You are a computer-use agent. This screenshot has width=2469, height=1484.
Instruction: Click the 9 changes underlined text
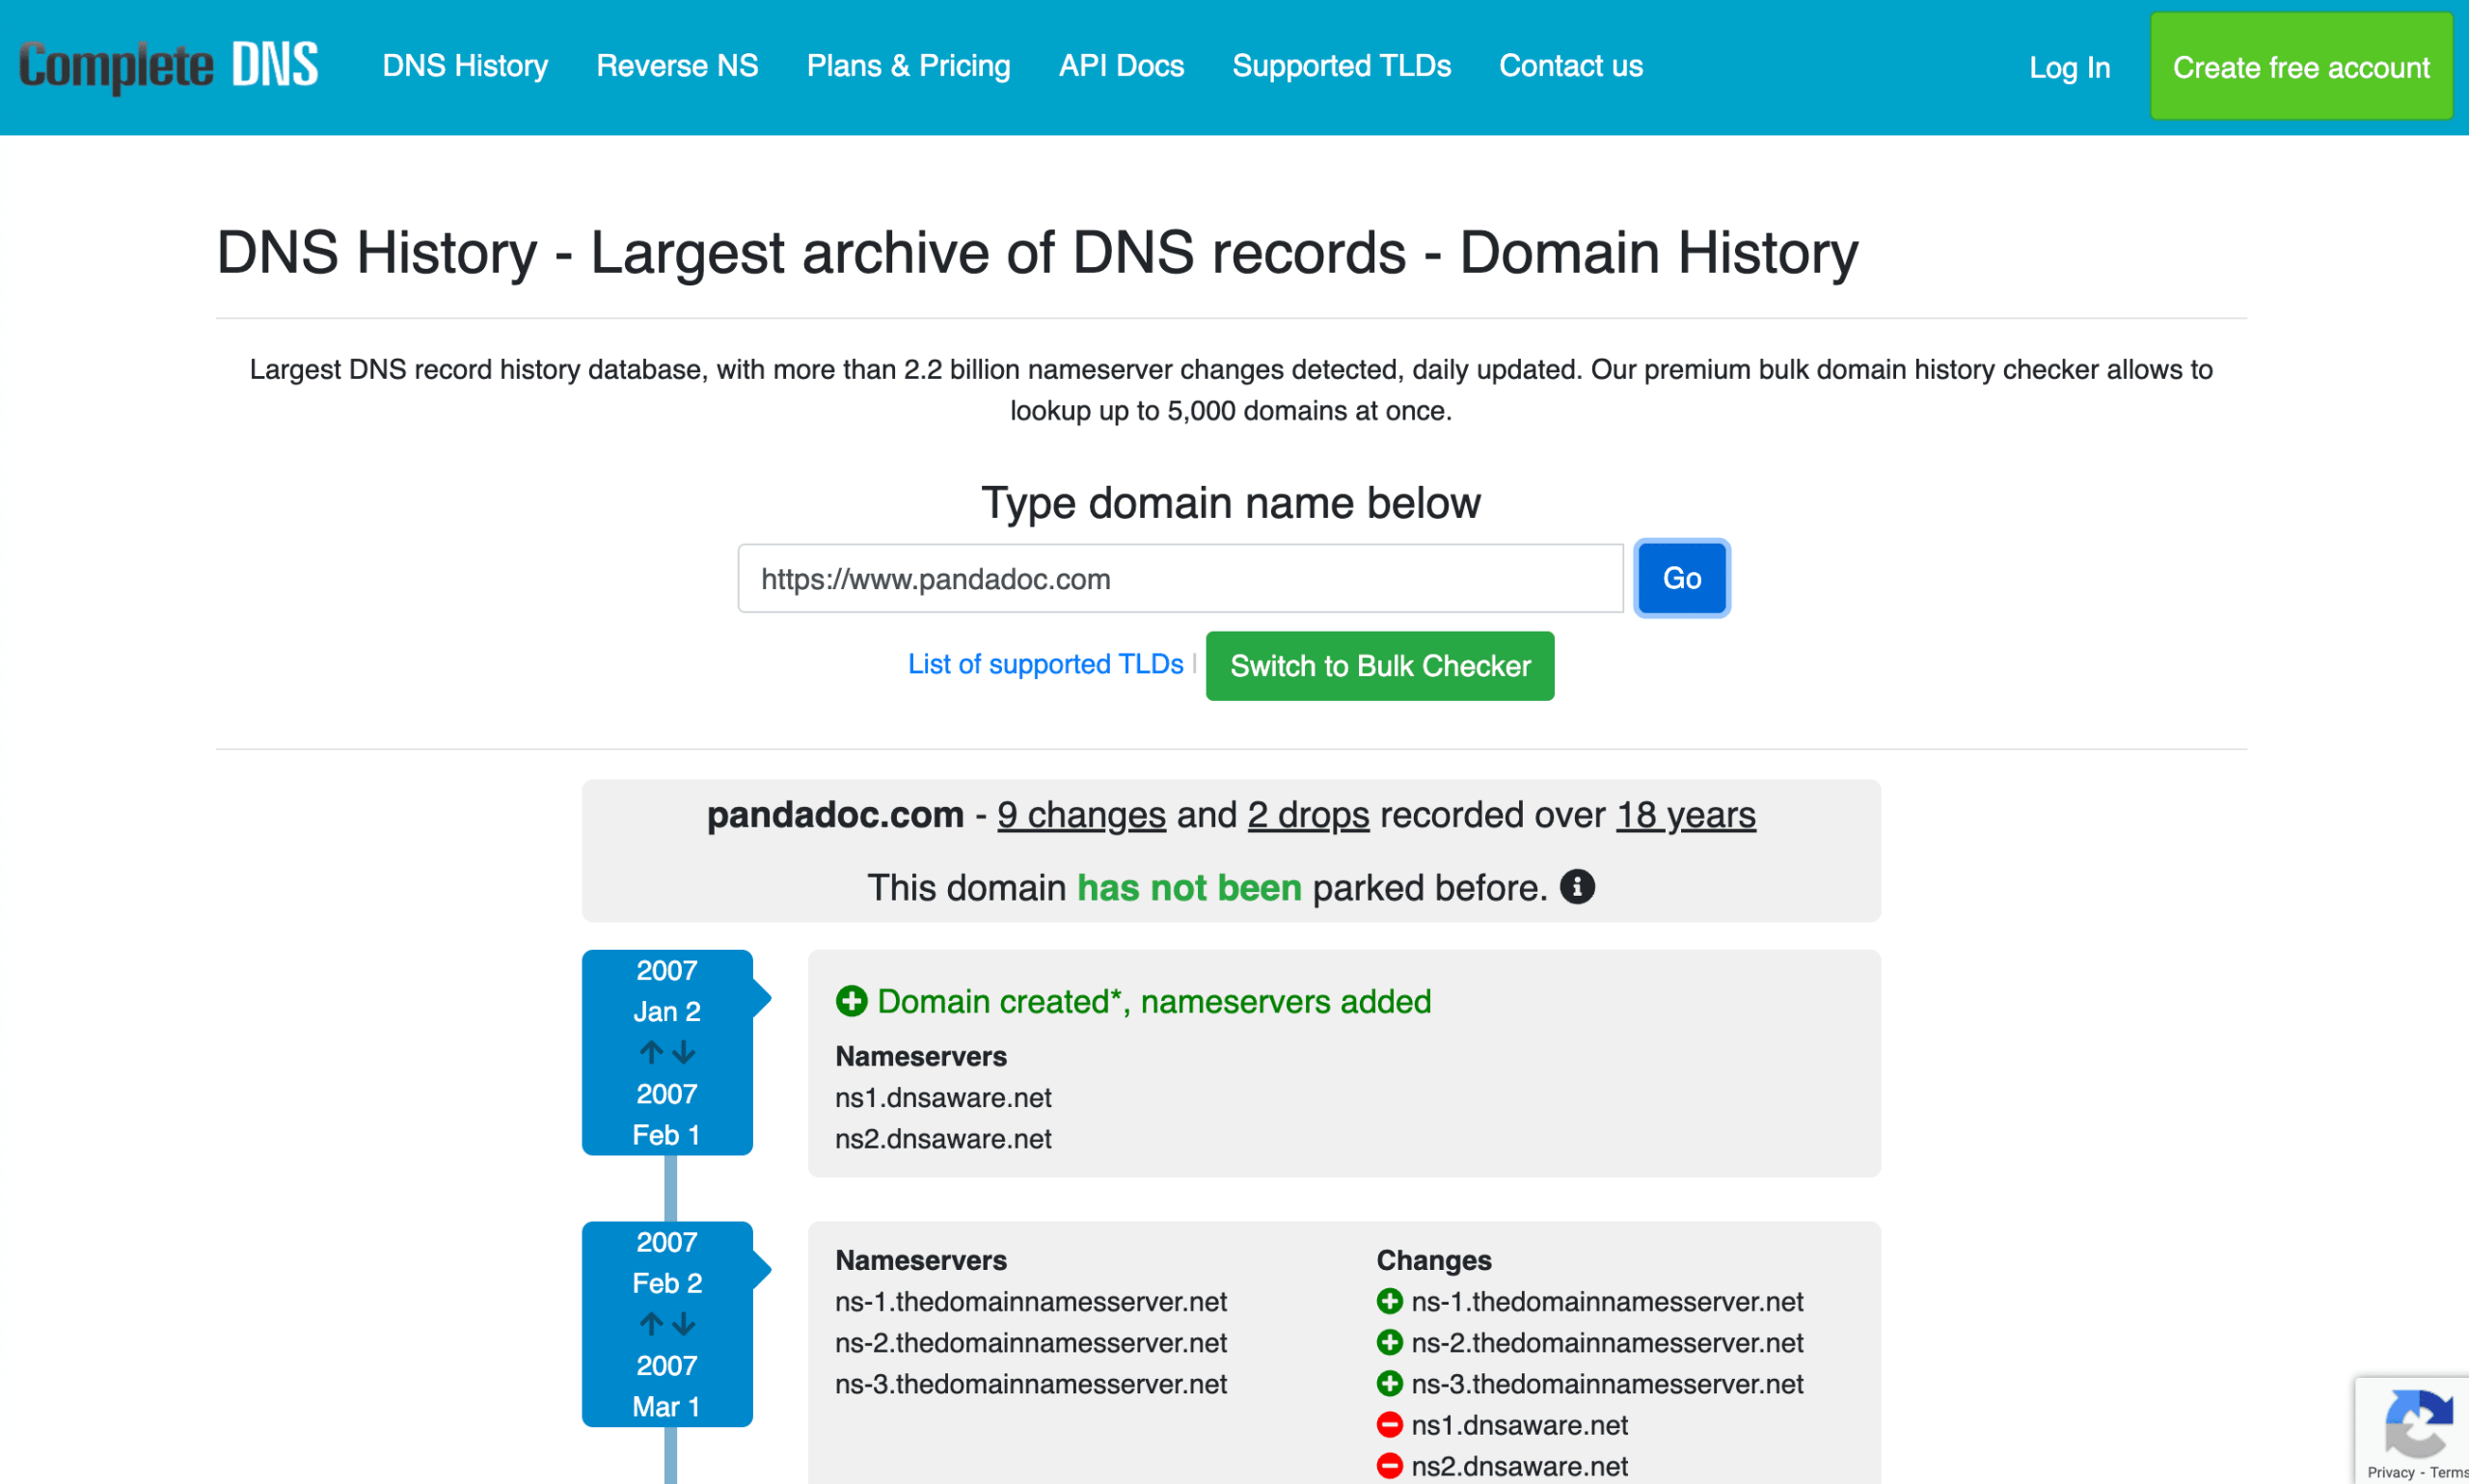pos(1081,815)
